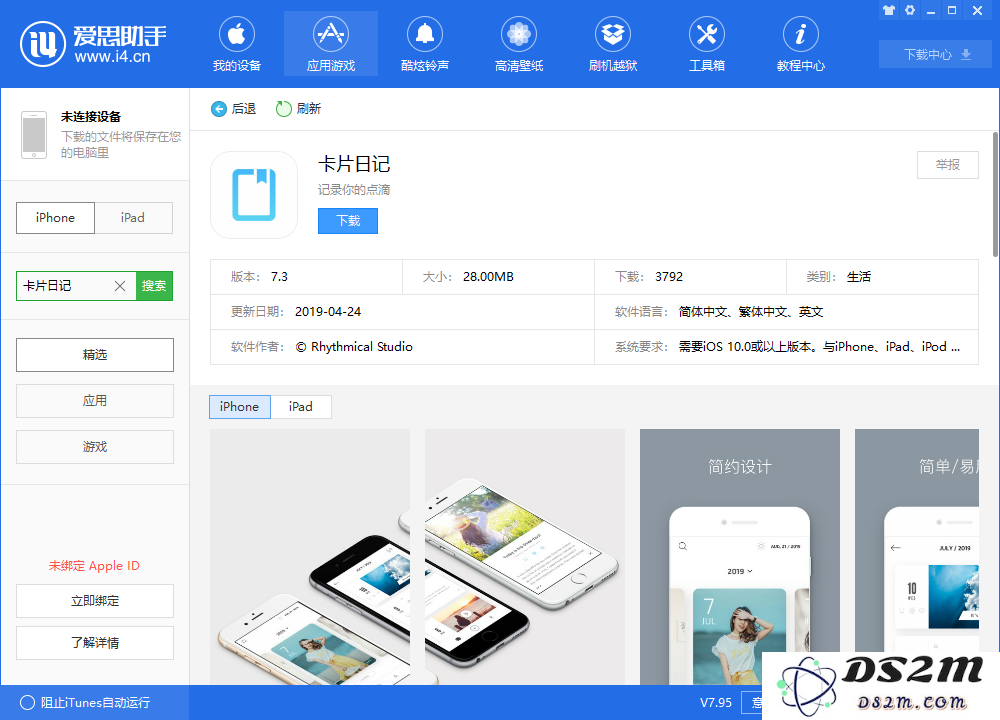Show iPad screenshots tab

tap(301, 407)
